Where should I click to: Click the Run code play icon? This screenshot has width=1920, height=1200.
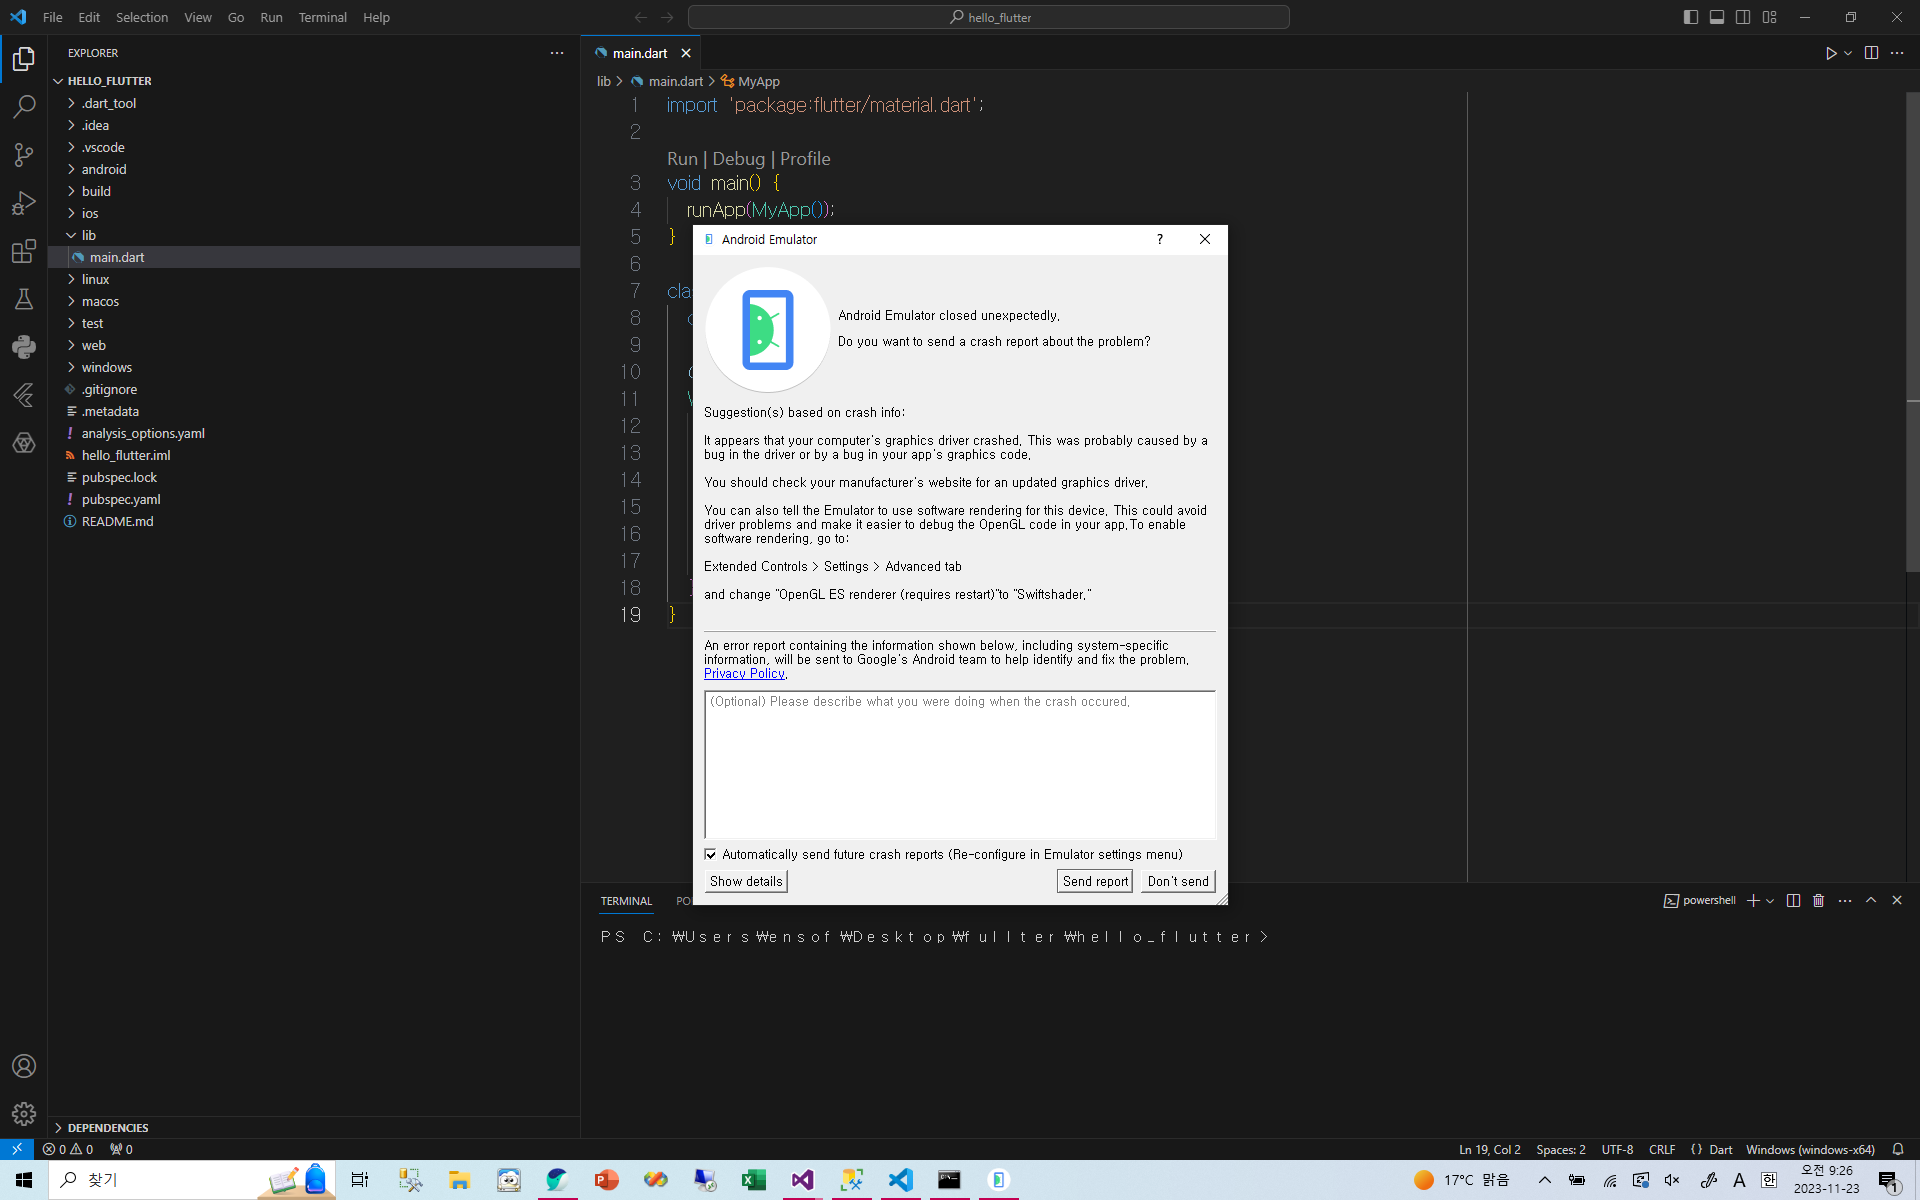click(1830, 53)
